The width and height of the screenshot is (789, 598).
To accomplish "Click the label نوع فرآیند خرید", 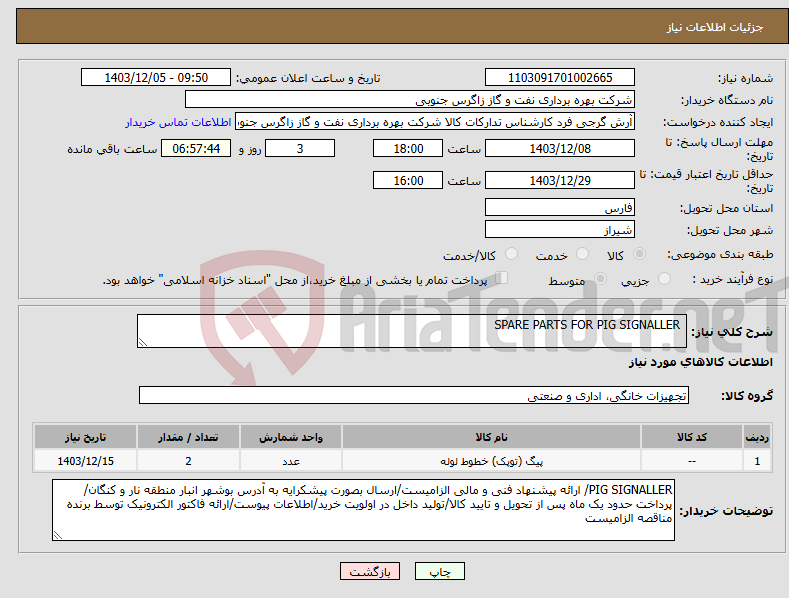I will tap(732, 279).
